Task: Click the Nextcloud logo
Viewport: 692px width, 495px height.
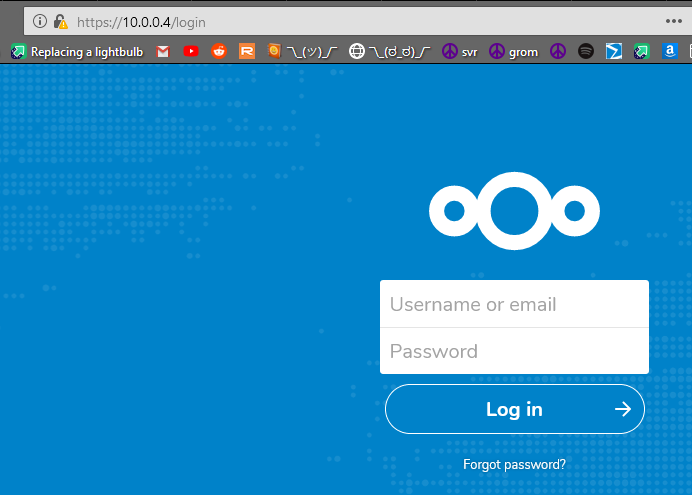Action: click(x=514, y=211)
